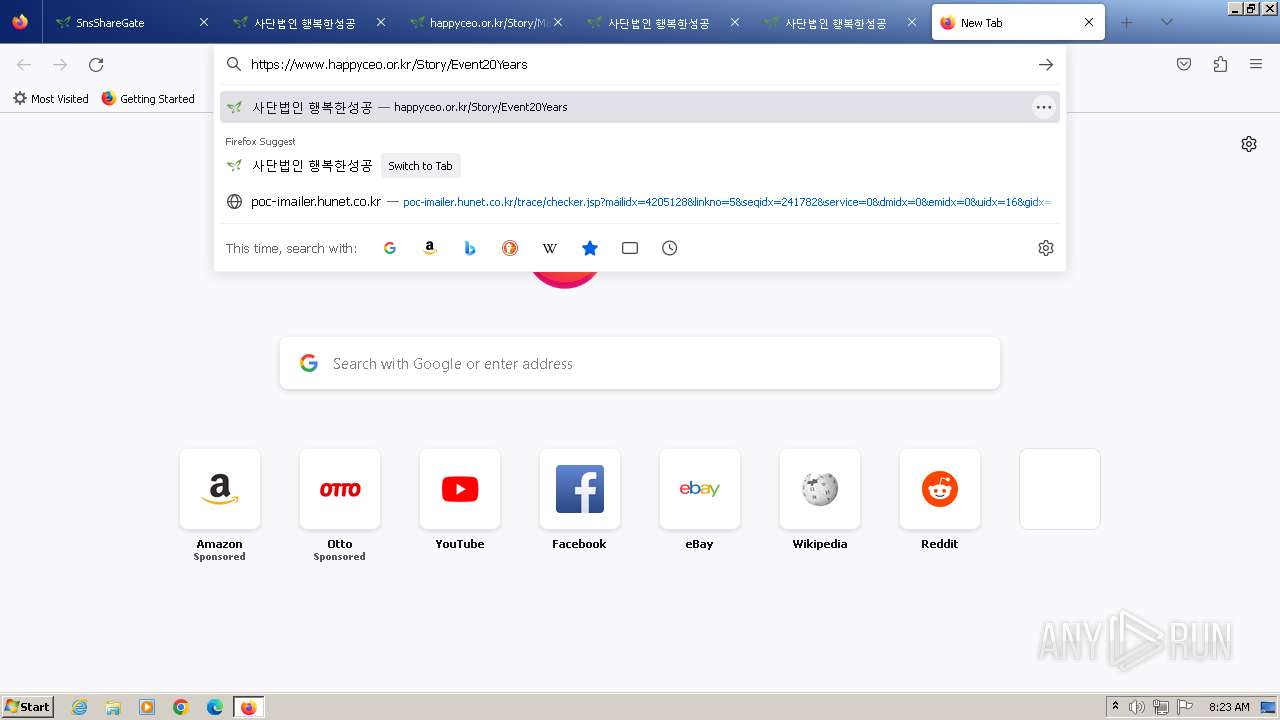Open File Explorer from taskbar

tap(113, 707)
